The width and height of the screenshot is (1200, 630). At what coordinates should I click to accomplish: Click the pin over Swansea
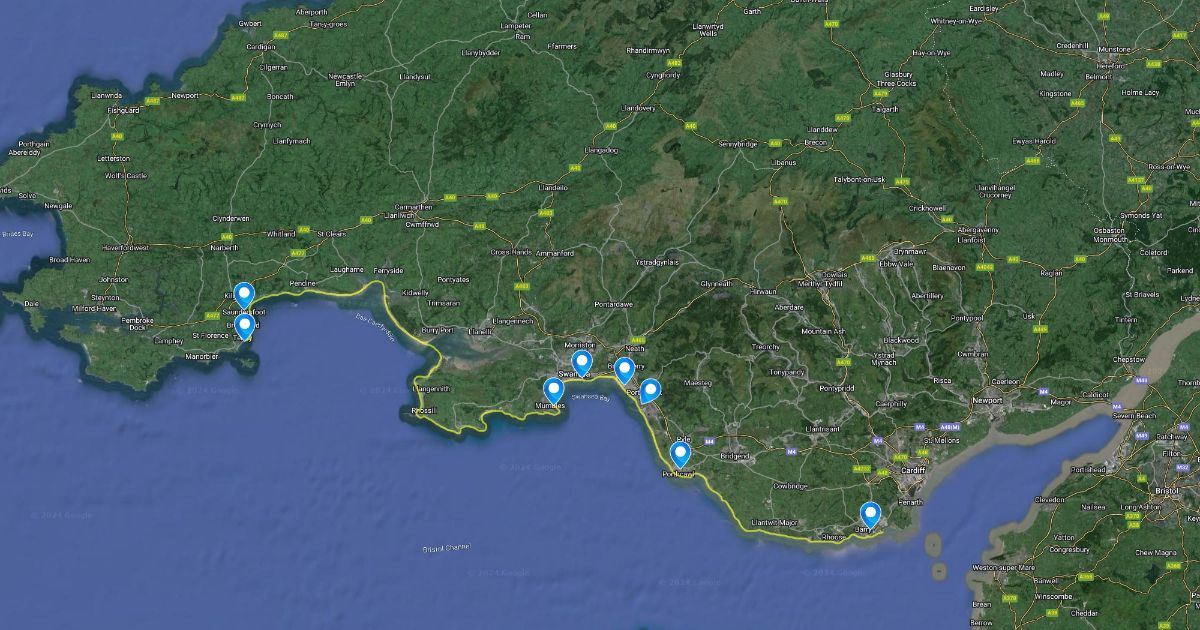point(581,362)
